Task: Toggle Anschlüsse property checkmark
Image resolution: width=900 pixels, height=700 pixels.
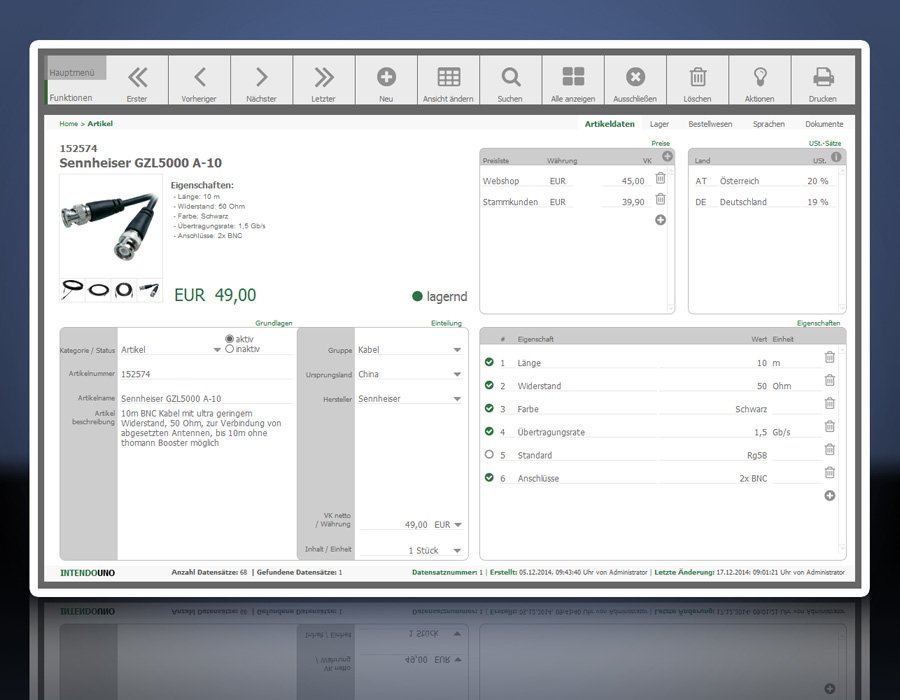Action: coord(489,477)
